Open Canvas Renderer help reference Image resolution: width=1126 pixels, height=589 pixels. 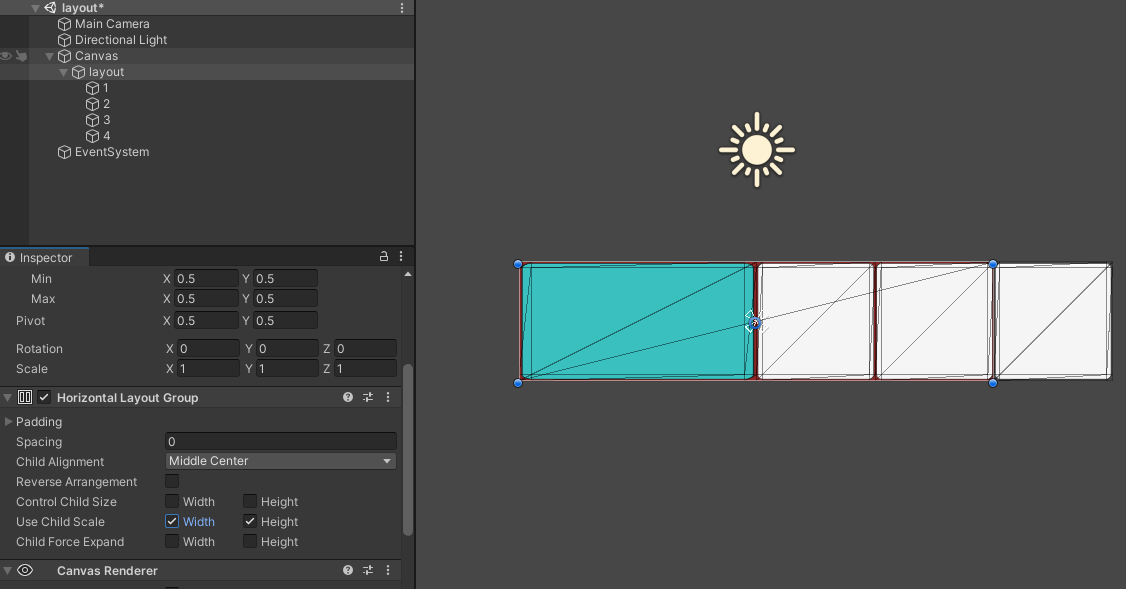[x=348, y=570]
